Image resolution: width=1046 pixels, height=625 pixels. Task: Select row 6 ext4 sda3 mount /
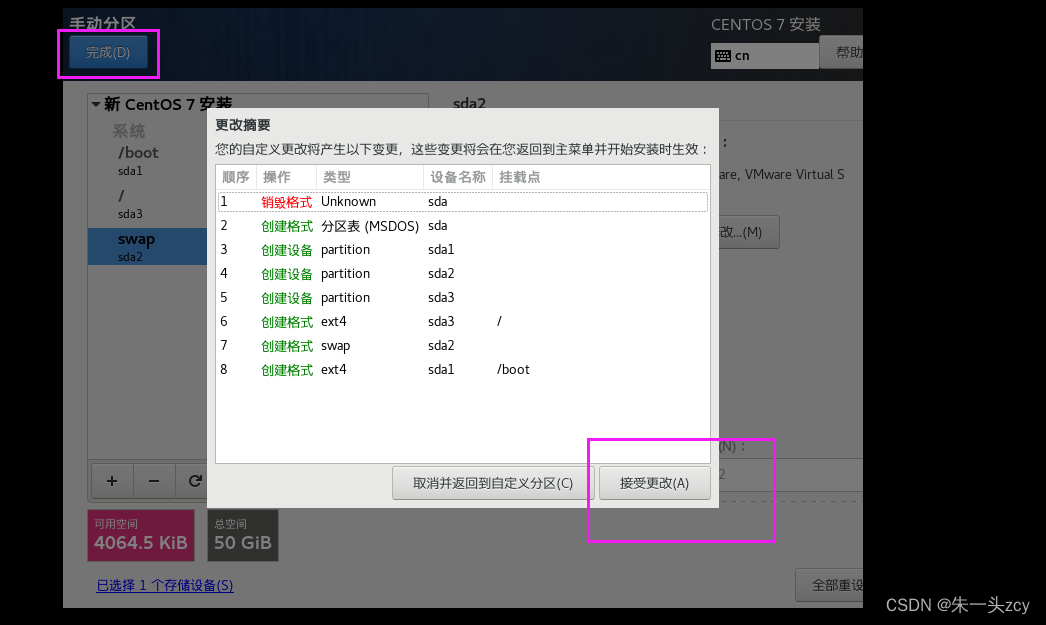pyautogui.click(x=463, y=322)
